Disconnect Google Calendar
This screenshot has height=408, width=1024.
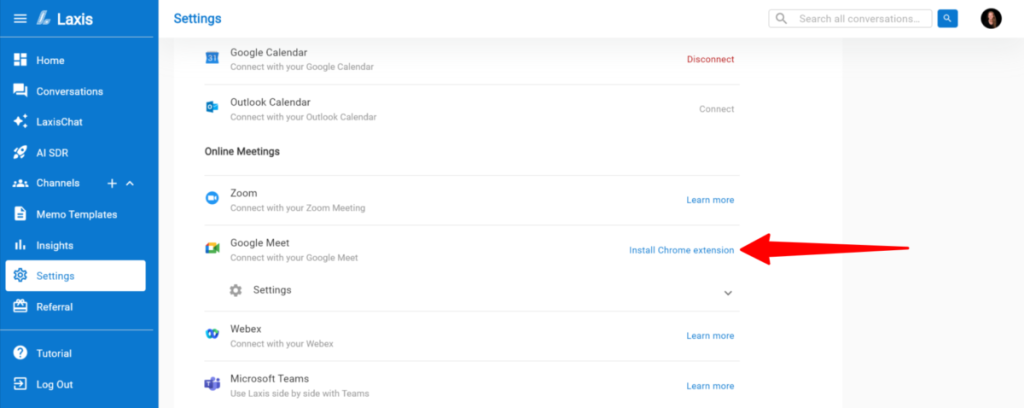[710, 59]
